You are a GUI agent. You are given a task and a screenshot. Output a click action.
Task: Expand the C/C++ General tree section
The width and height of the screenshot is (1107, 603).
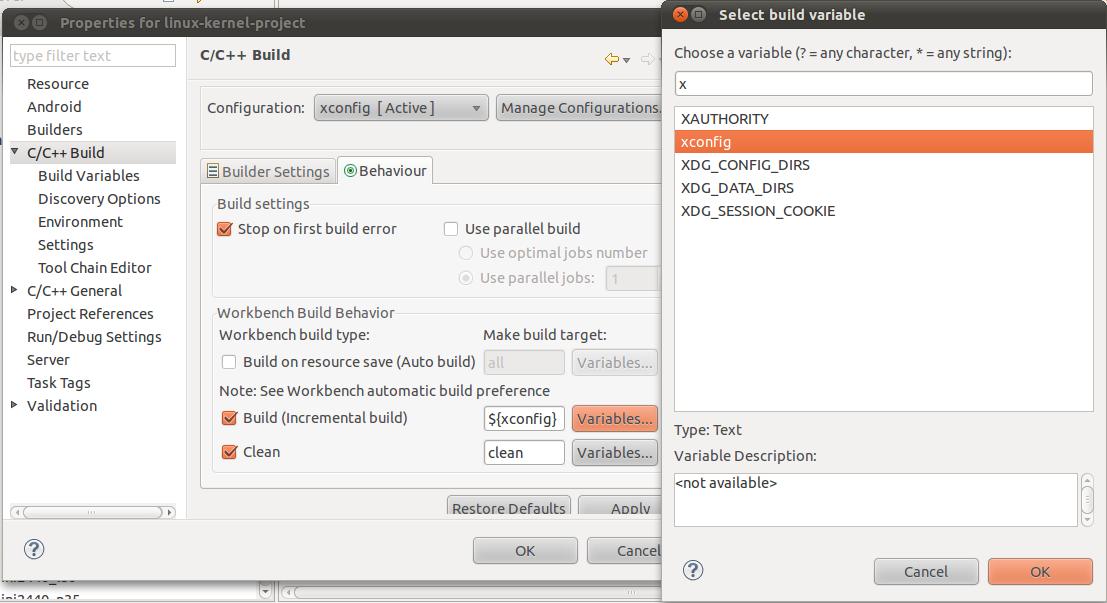[13, 290]
